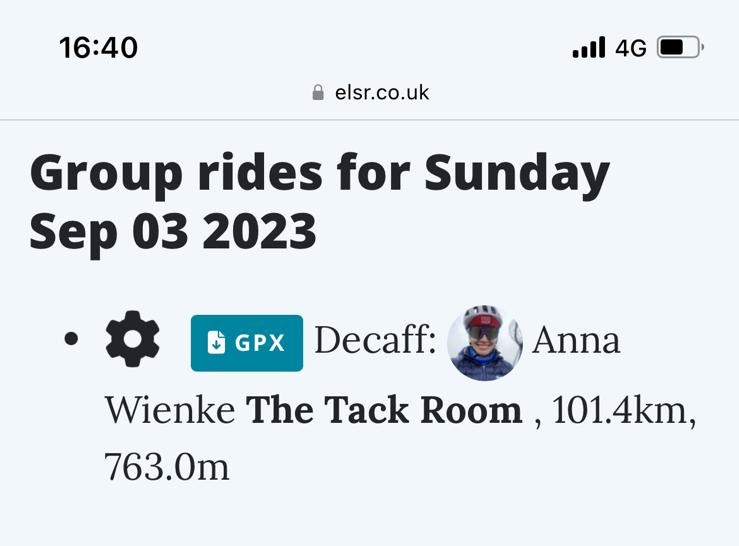This screenshot has height=546, width=739.
Task: Click the 101.4km distance text
Action: point(624,410)
